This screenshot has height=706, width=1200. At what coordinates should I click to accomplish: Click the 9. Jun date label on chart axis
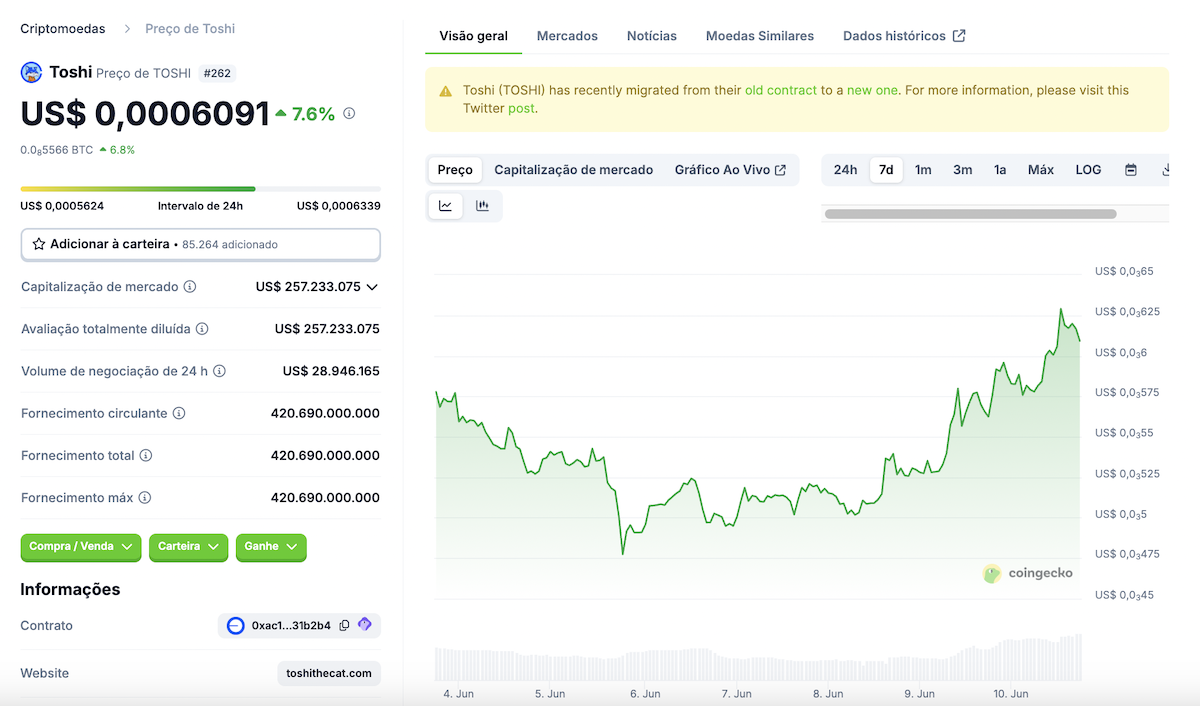click(x=919, y=693)
